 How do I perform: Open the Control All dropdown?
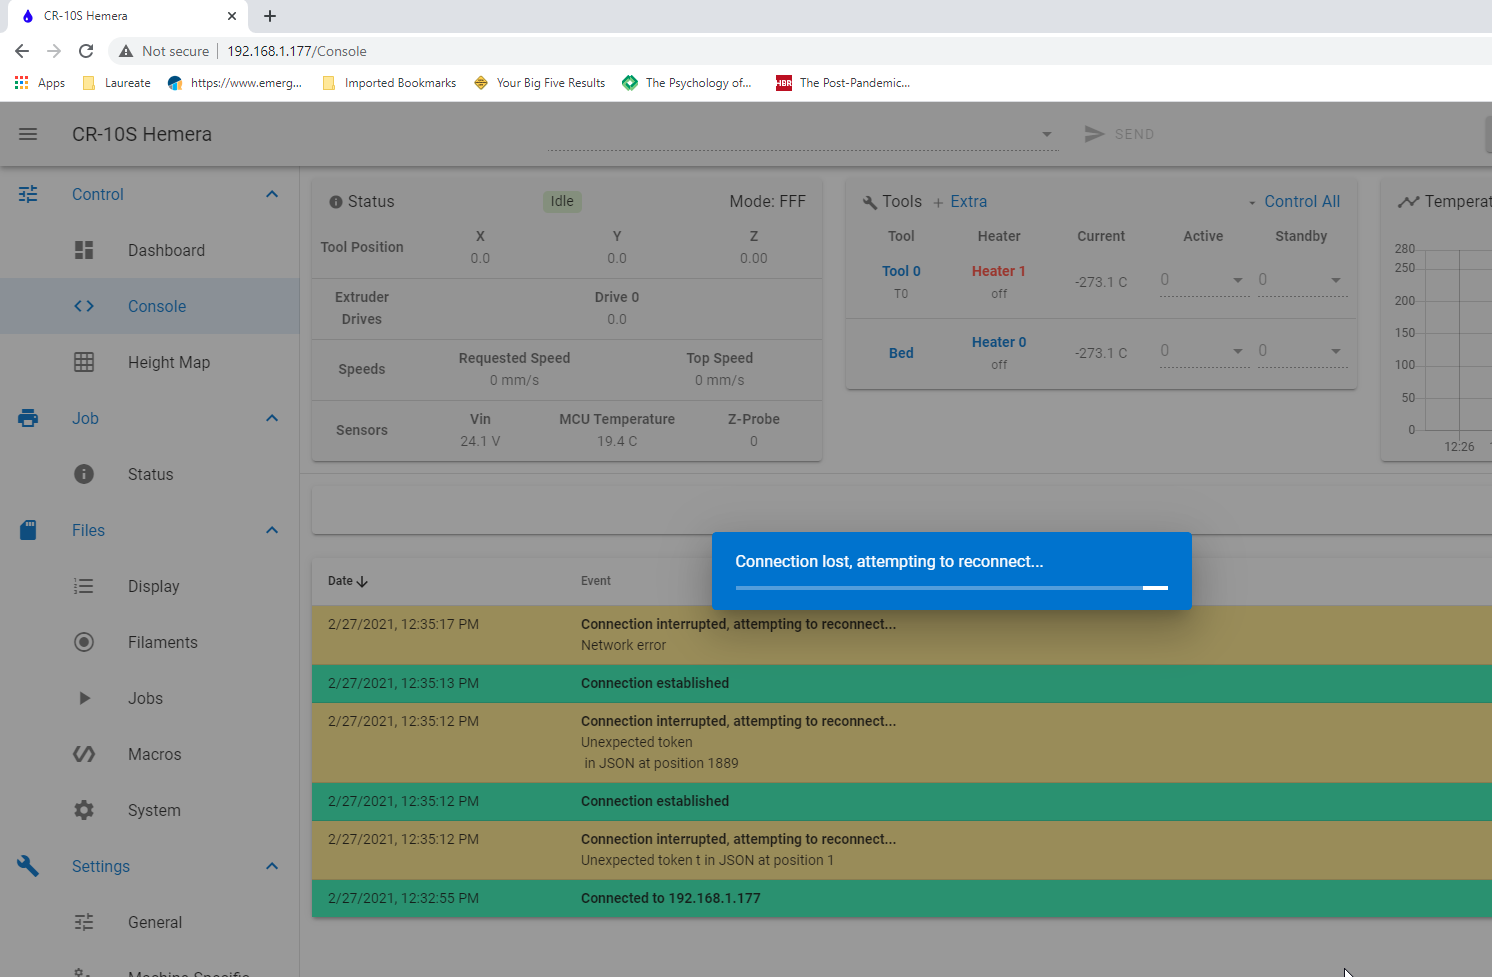coord(1294,202)
